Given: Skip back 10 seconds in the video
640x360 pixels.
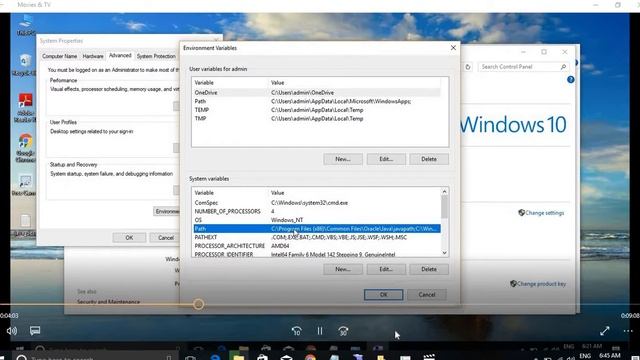Looking at the screenshot, I should (x=297, y=331).
